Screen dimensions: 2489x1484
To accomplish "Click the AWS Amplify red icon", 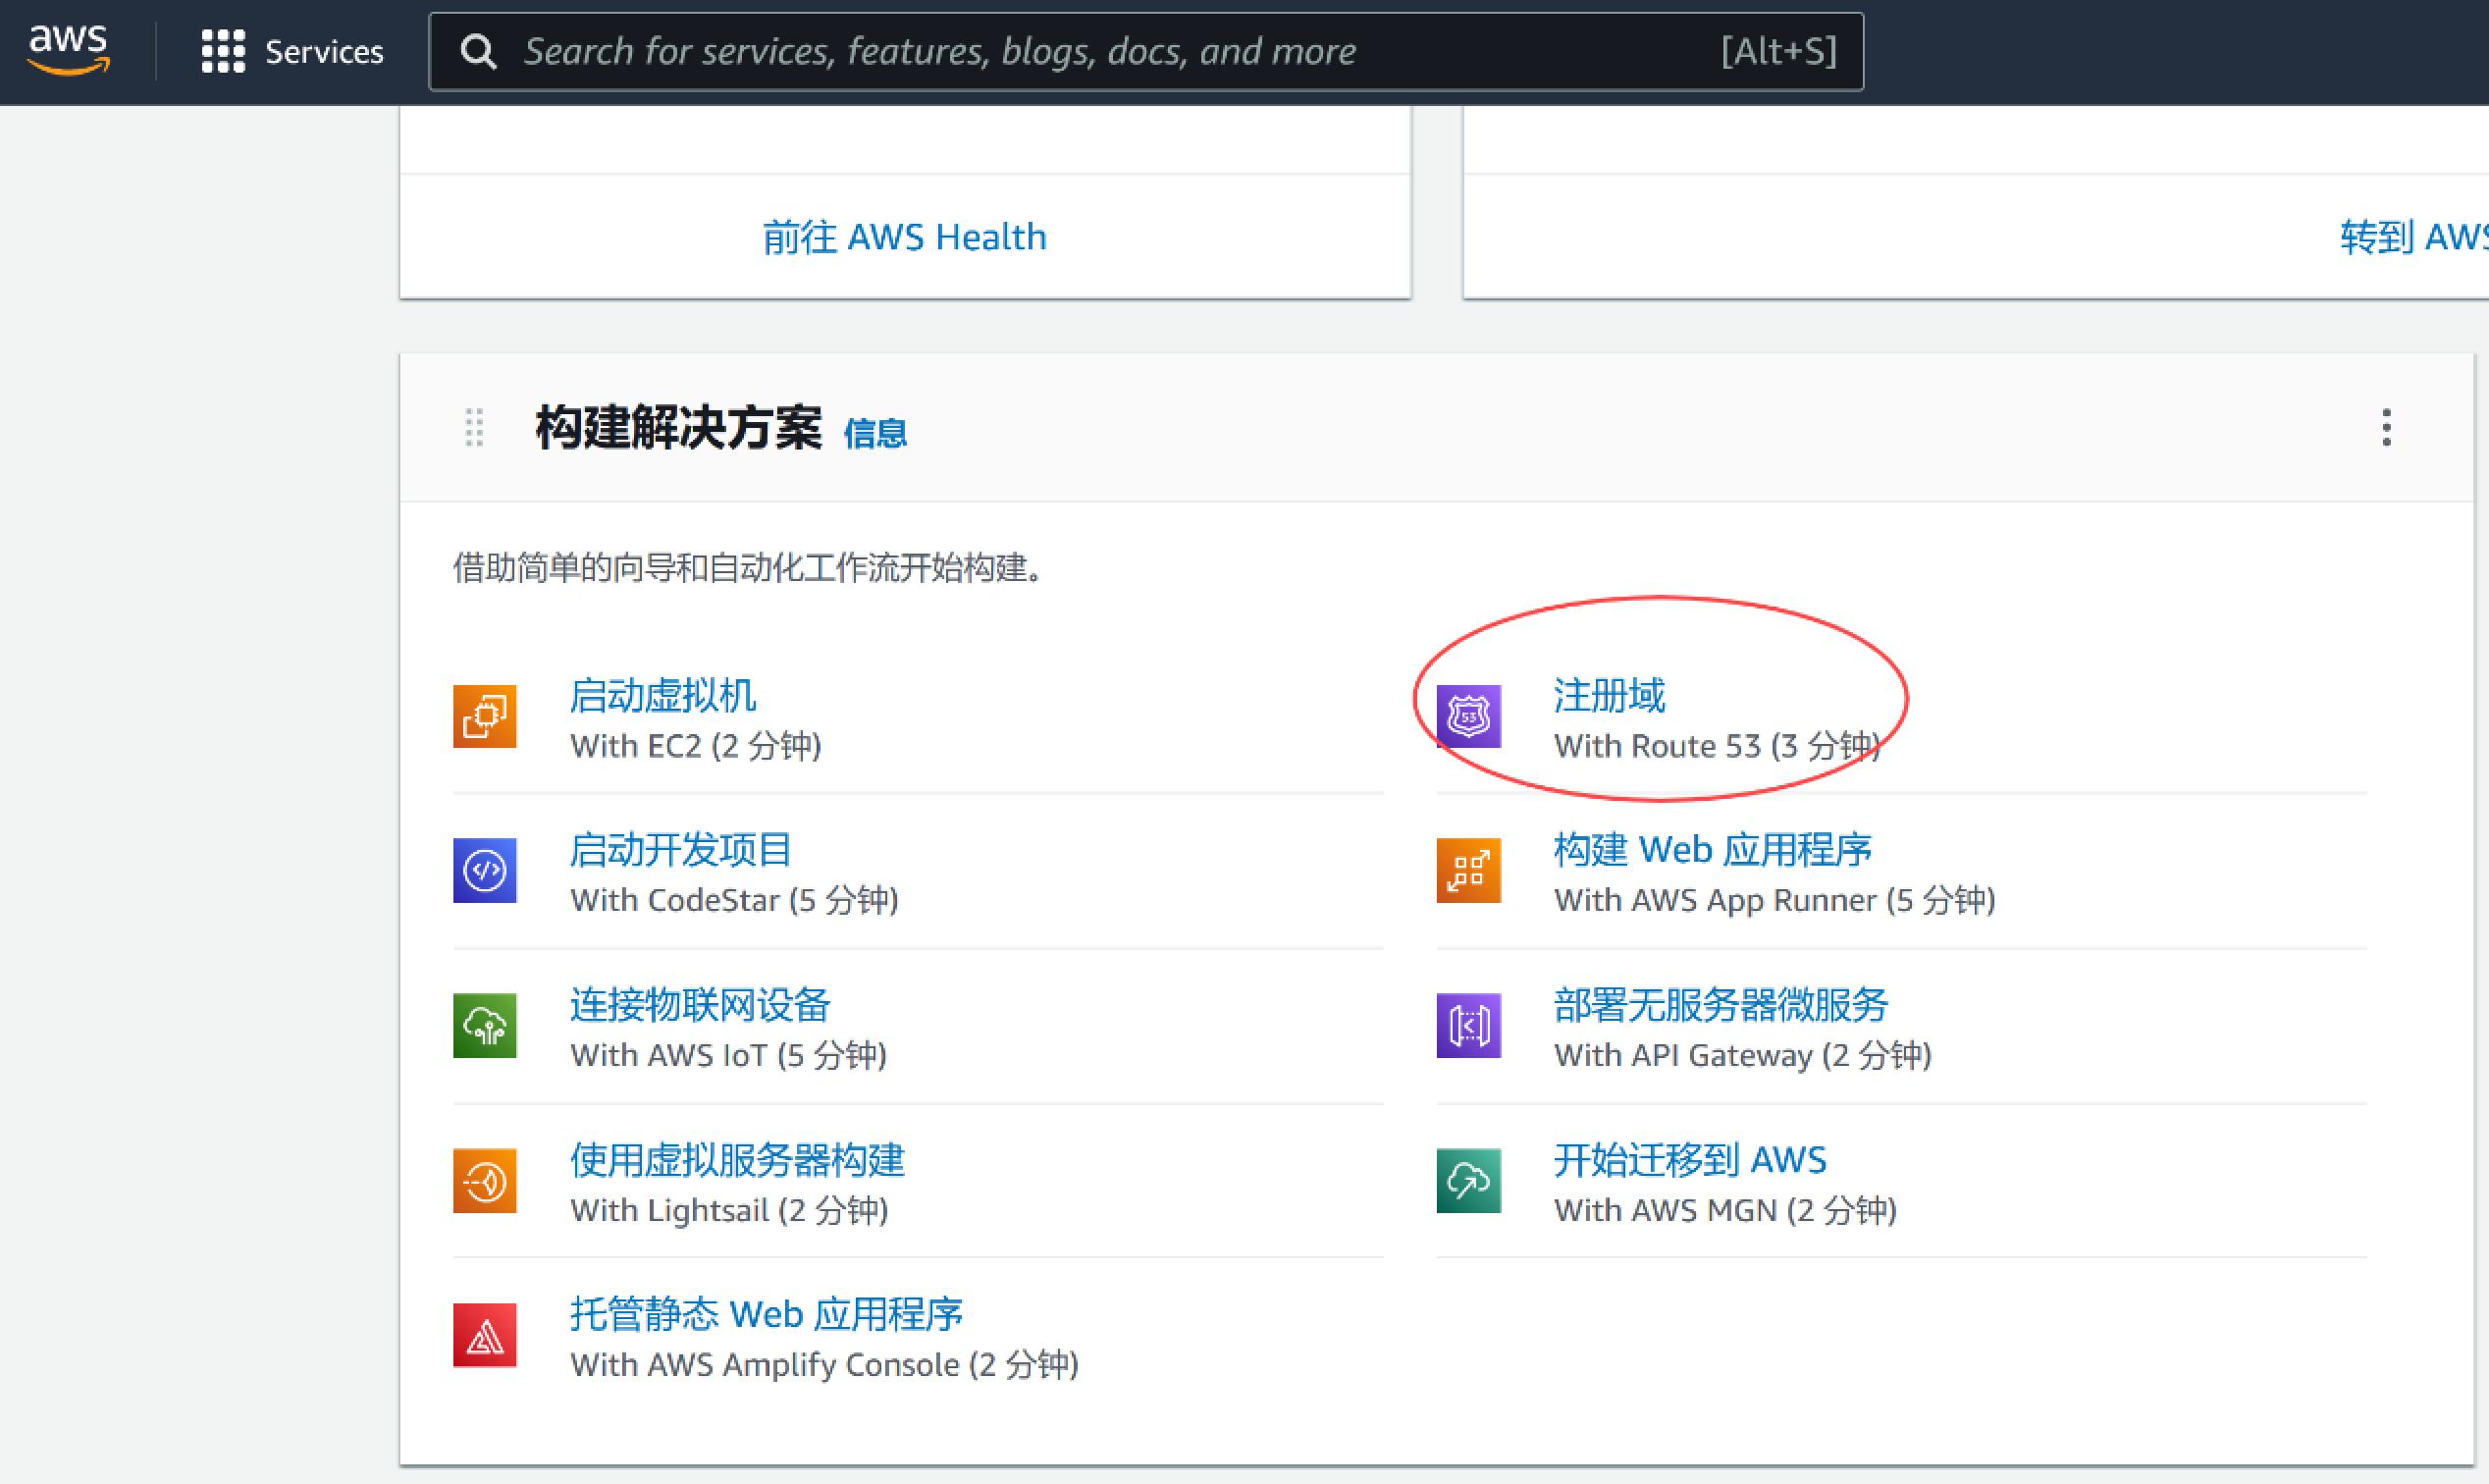I will (x=485, y=1335).
